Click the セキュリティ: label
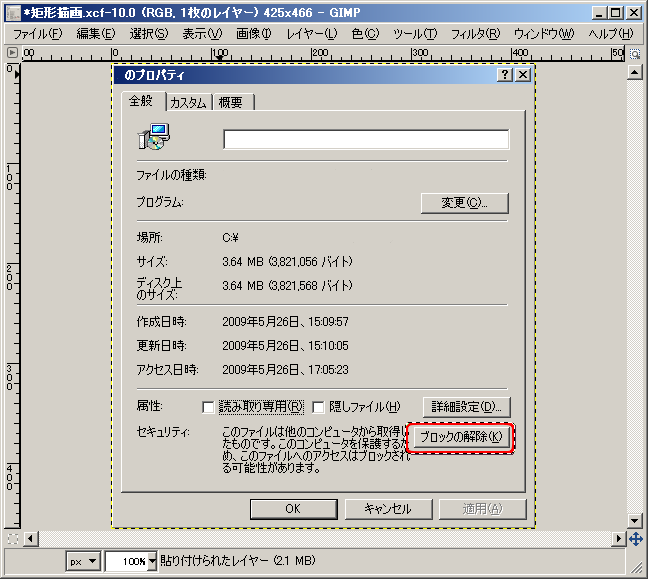648x579 pixels. tap(163, 432)
